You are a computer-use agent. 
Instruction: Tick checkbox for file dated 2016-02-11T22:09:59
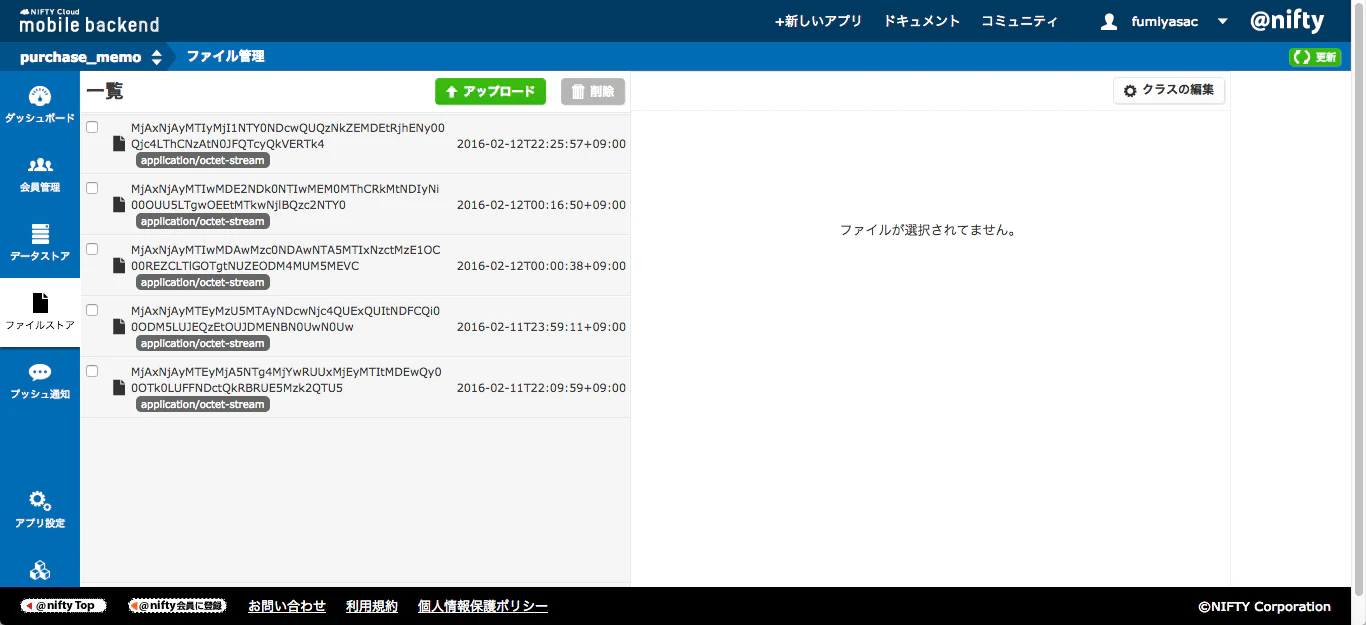(x=92, y=371)
